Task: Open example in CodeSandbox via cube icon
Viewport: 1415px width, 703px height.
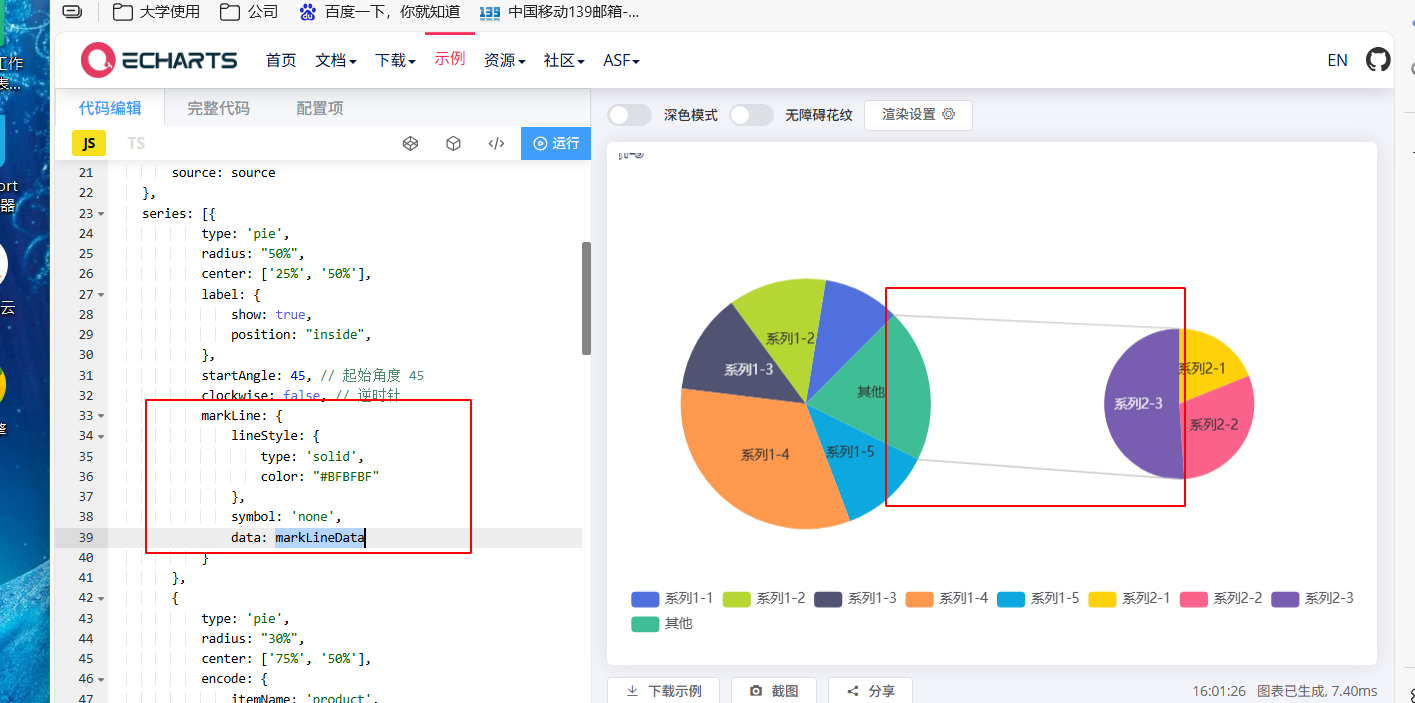Action: (453, 143)
